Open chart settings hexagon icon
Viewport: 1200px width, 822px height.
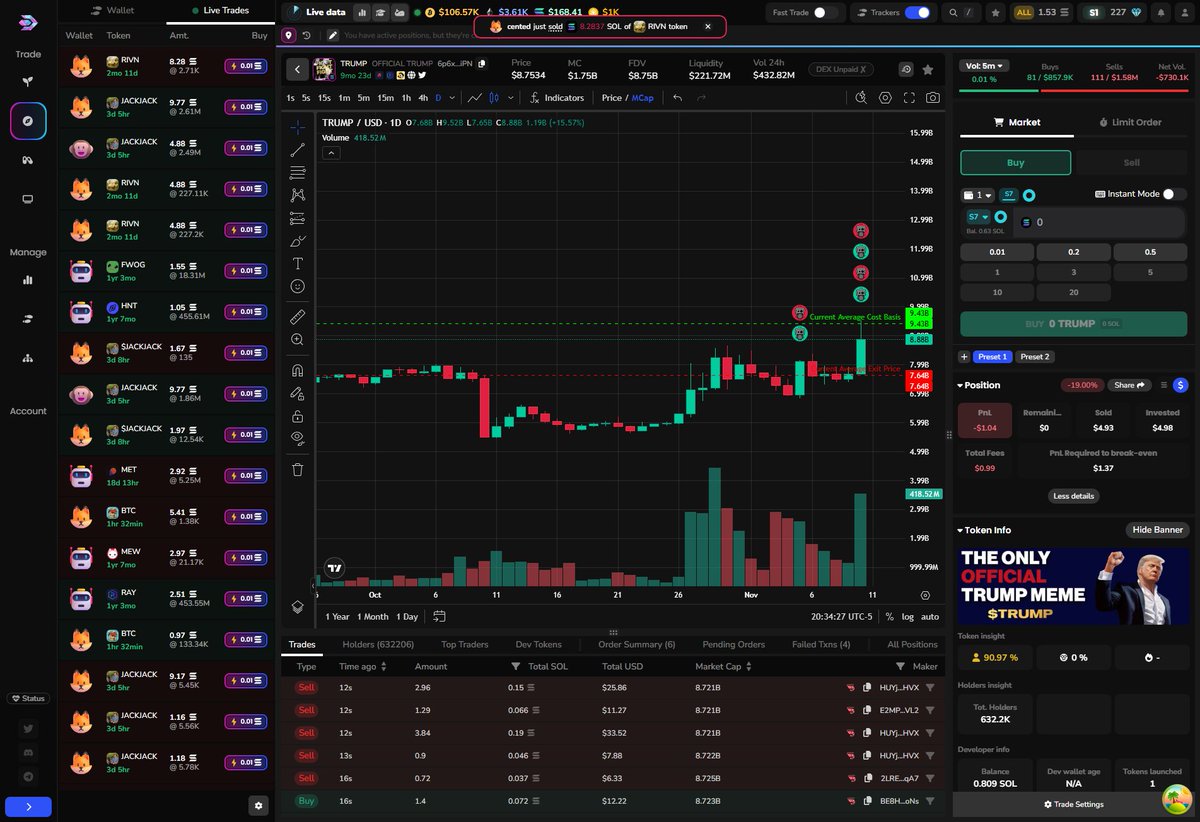(885, 98)
